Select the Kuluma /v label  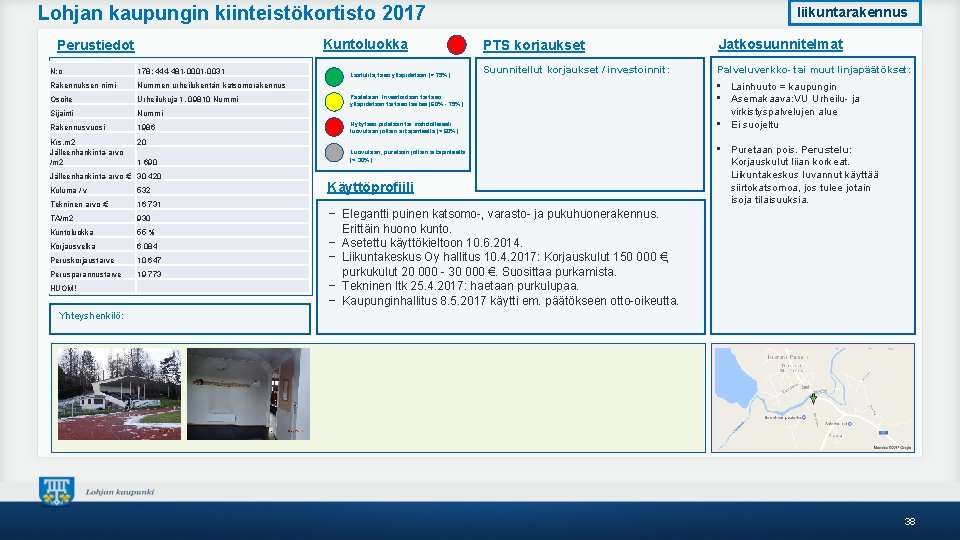point(69,190)
